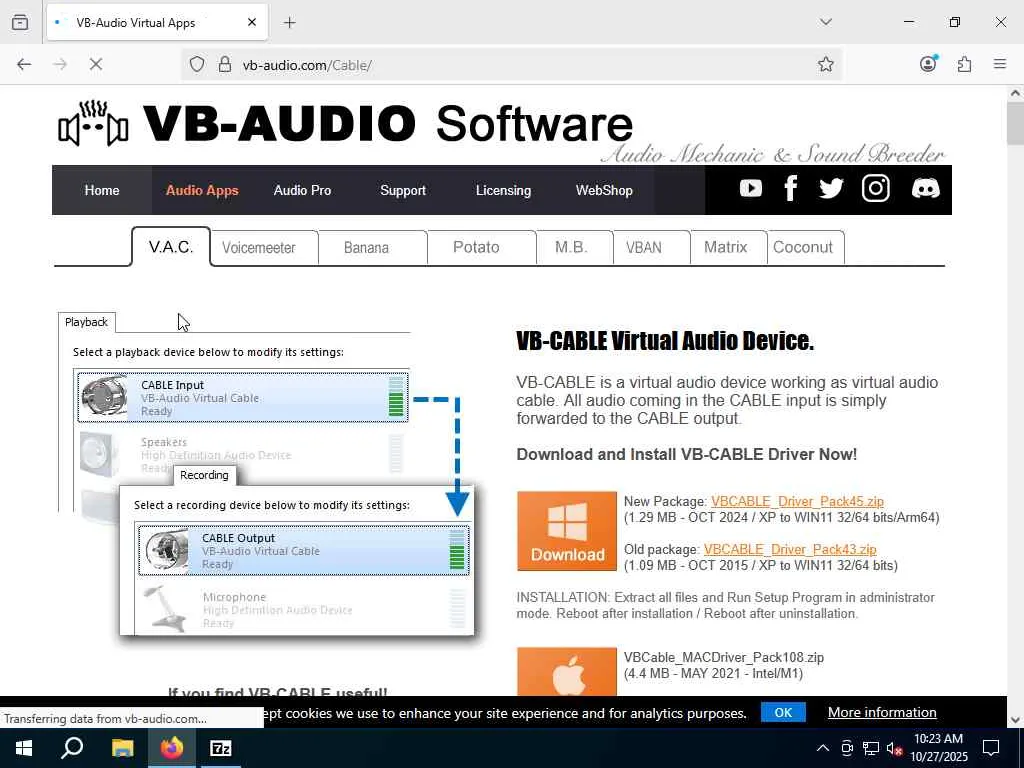Open the WebShop menu

point(604,190)
